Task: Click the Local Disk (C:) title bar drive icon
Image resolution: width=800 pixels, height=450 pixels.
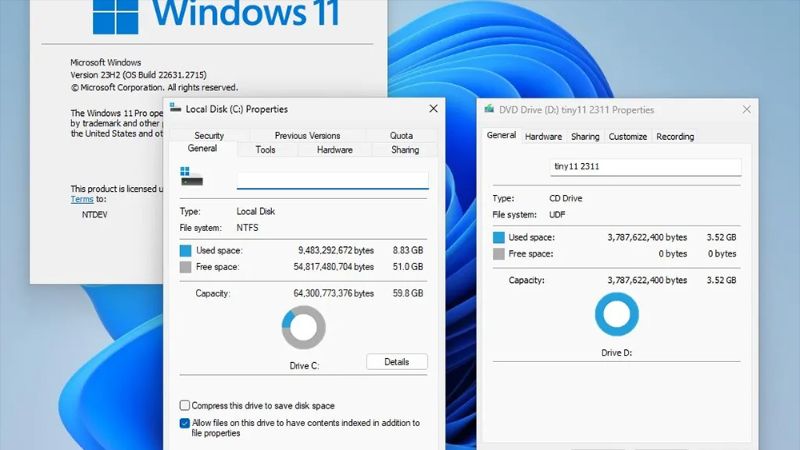Action: click(x=176, y=109)
